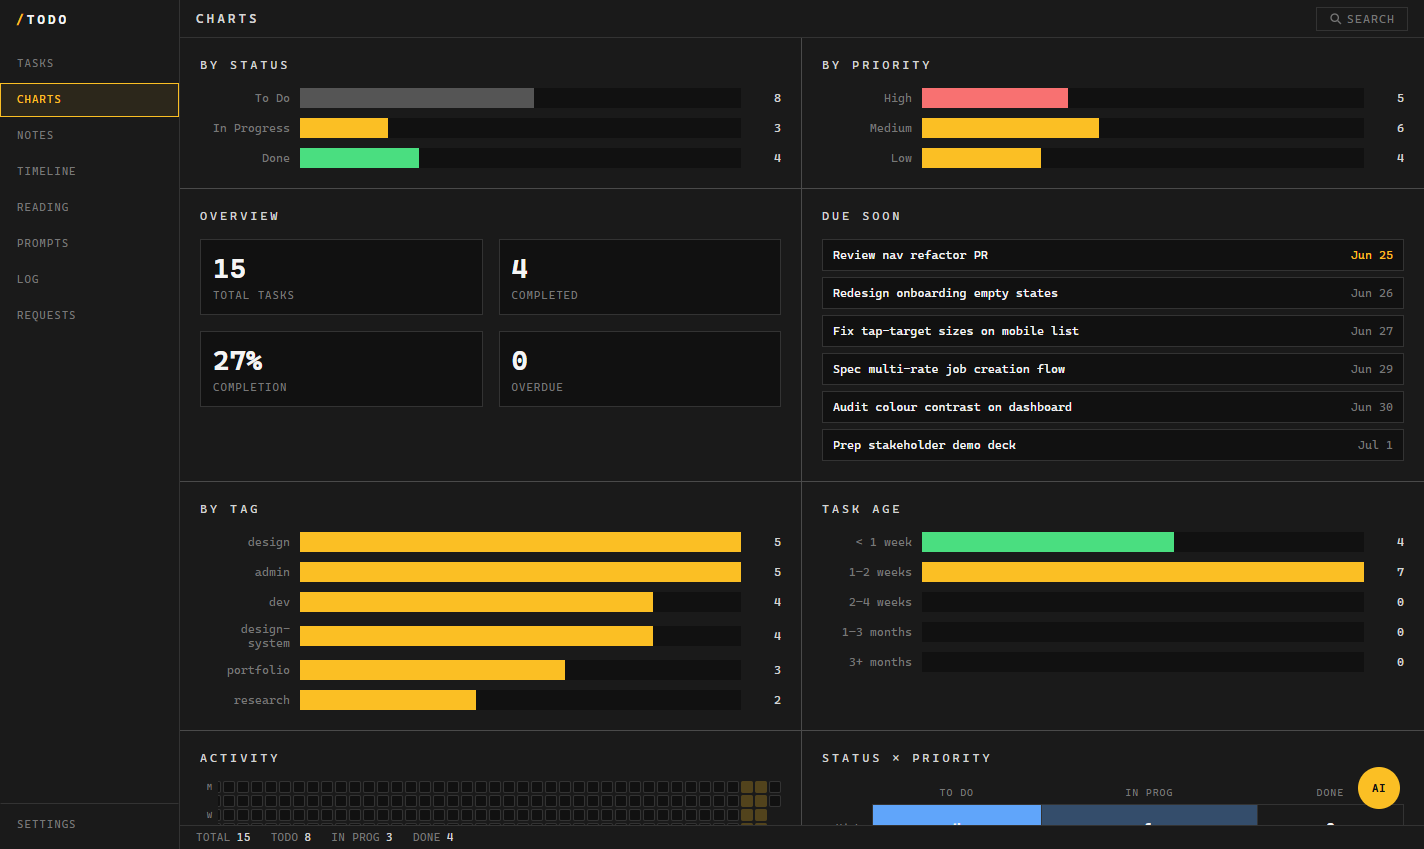Open 'Review nav refactor PR' task
This screenshot has width=1424, height=849.
pos(1113,255)
